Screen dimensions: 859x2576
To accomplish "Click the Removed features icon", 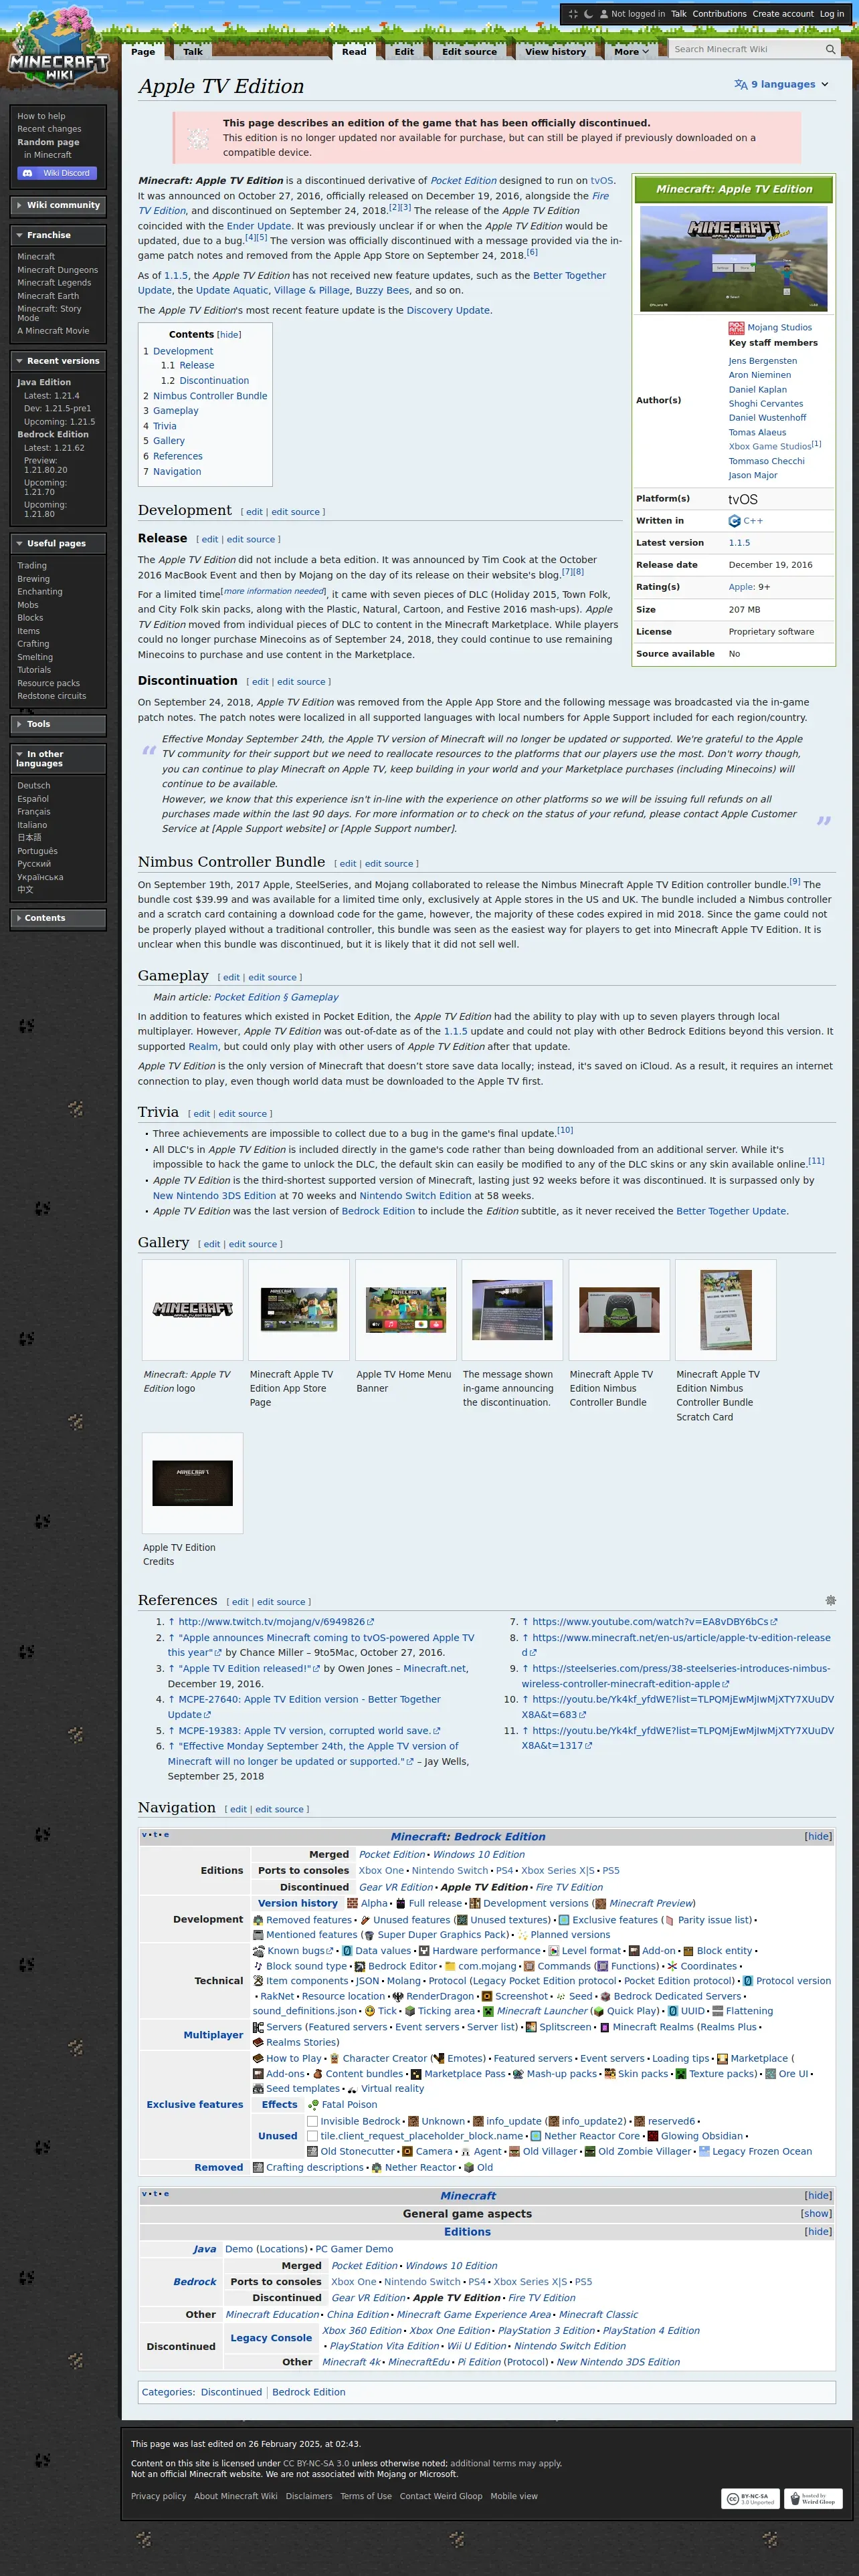I will pos(258,1920).
